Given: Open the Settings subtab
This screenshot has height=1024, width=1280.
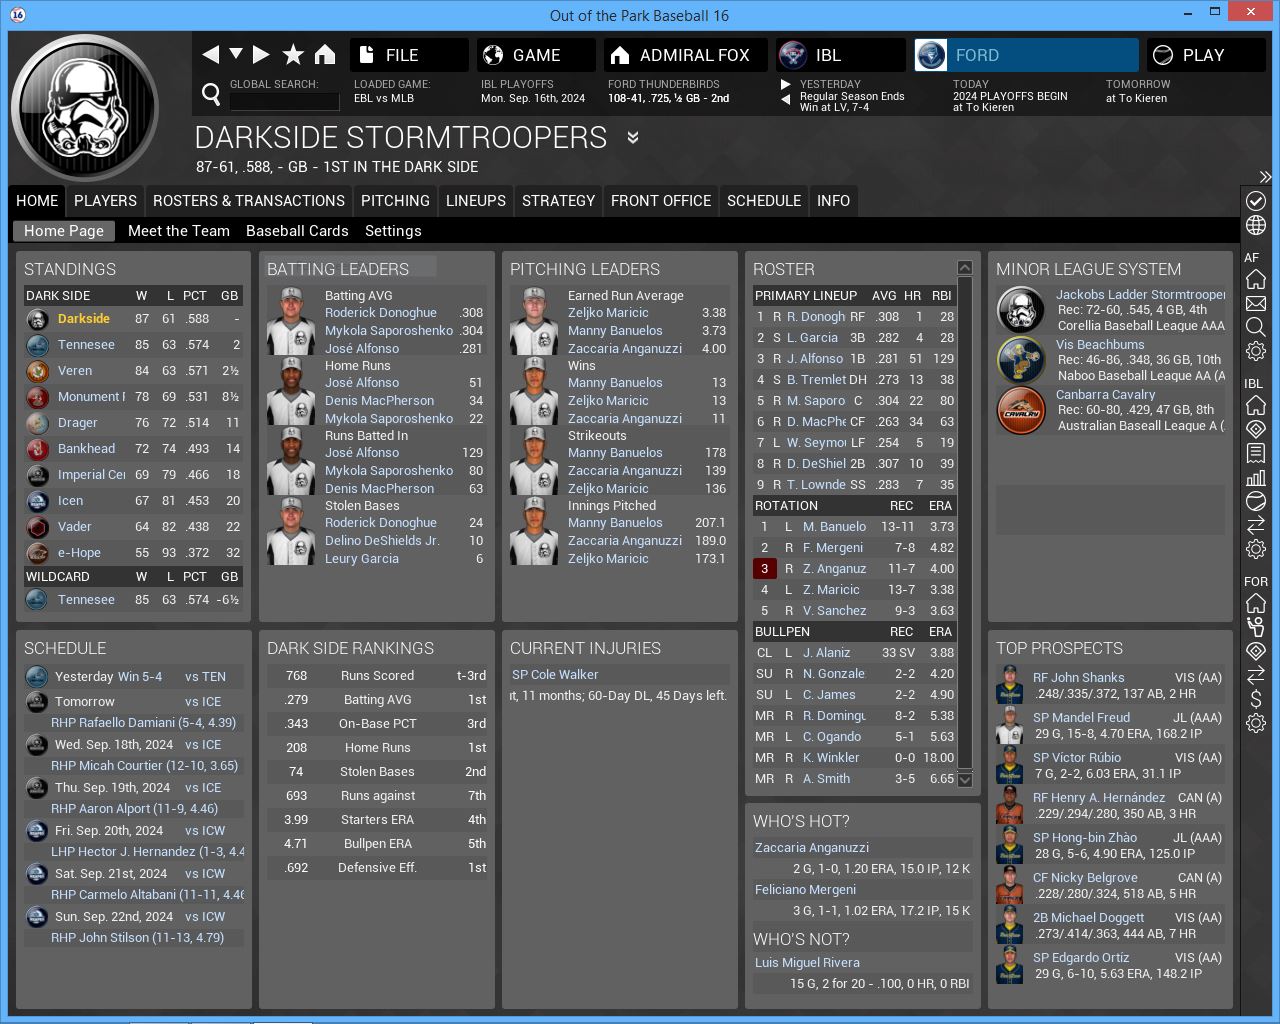Looking at the screenshot, I should 393,231.
